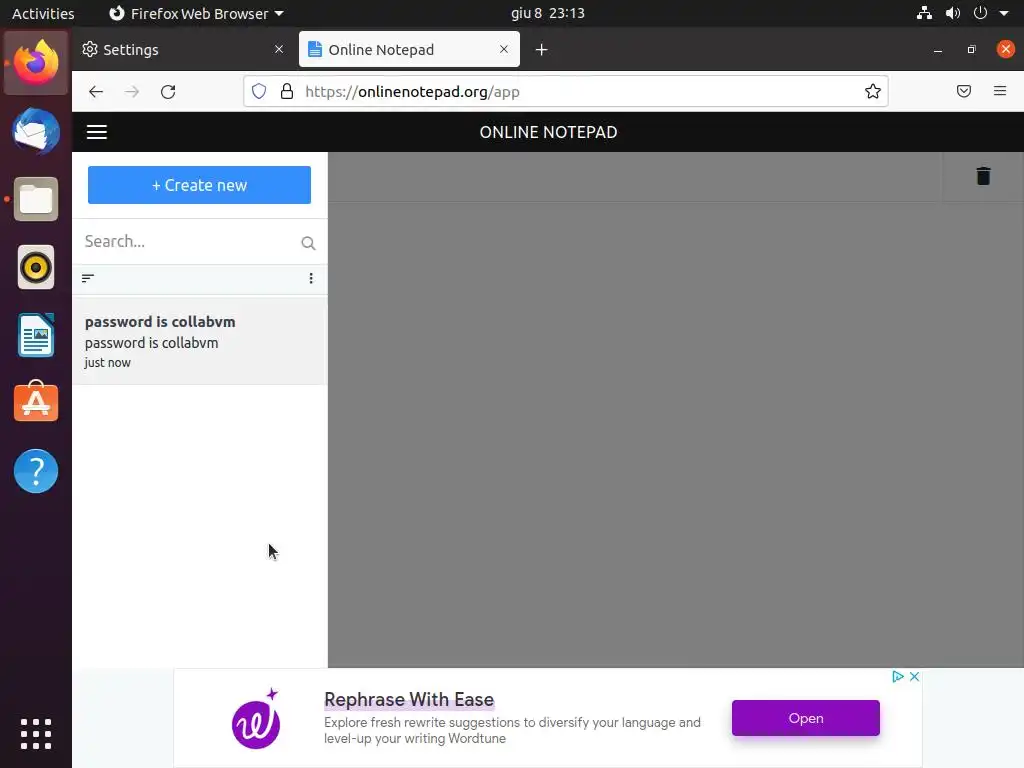The width and height of the screenshot is (1024, 768).
Task: Launch Firefox from the dock
Action: pos(36,63)
